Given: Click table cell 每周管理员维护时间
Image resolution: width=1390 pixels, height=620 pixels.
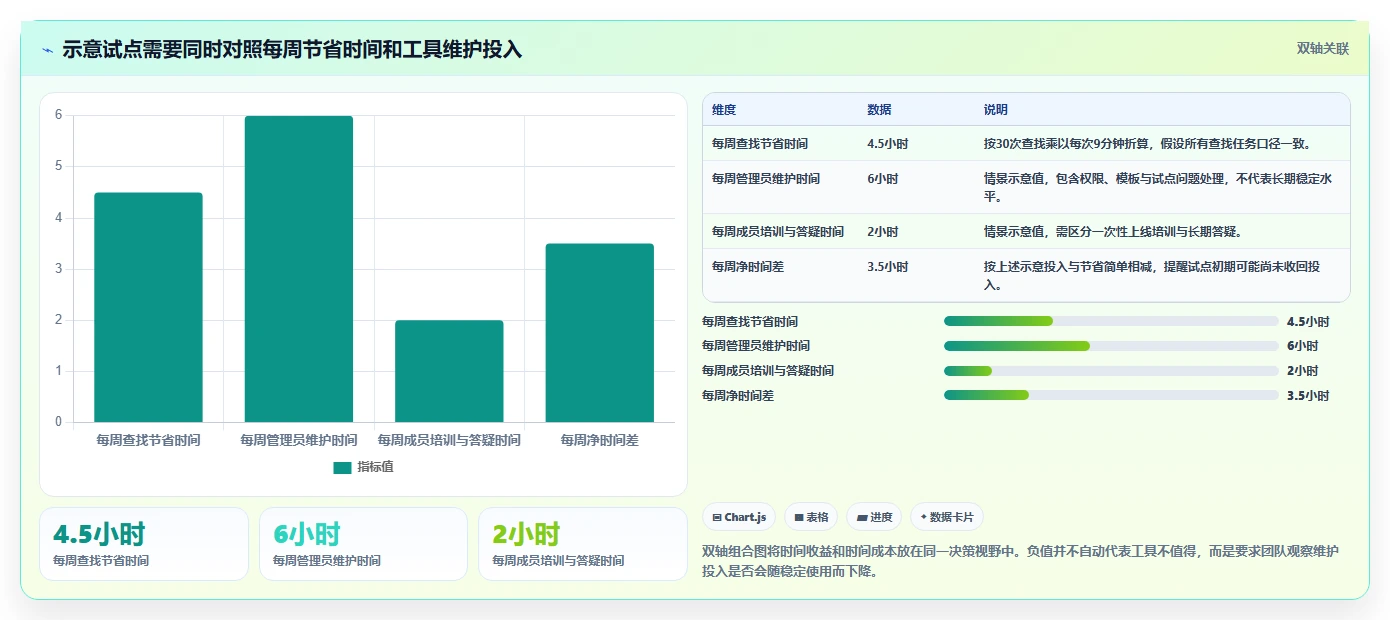Looking at the screenshot, I should point(766,179).
